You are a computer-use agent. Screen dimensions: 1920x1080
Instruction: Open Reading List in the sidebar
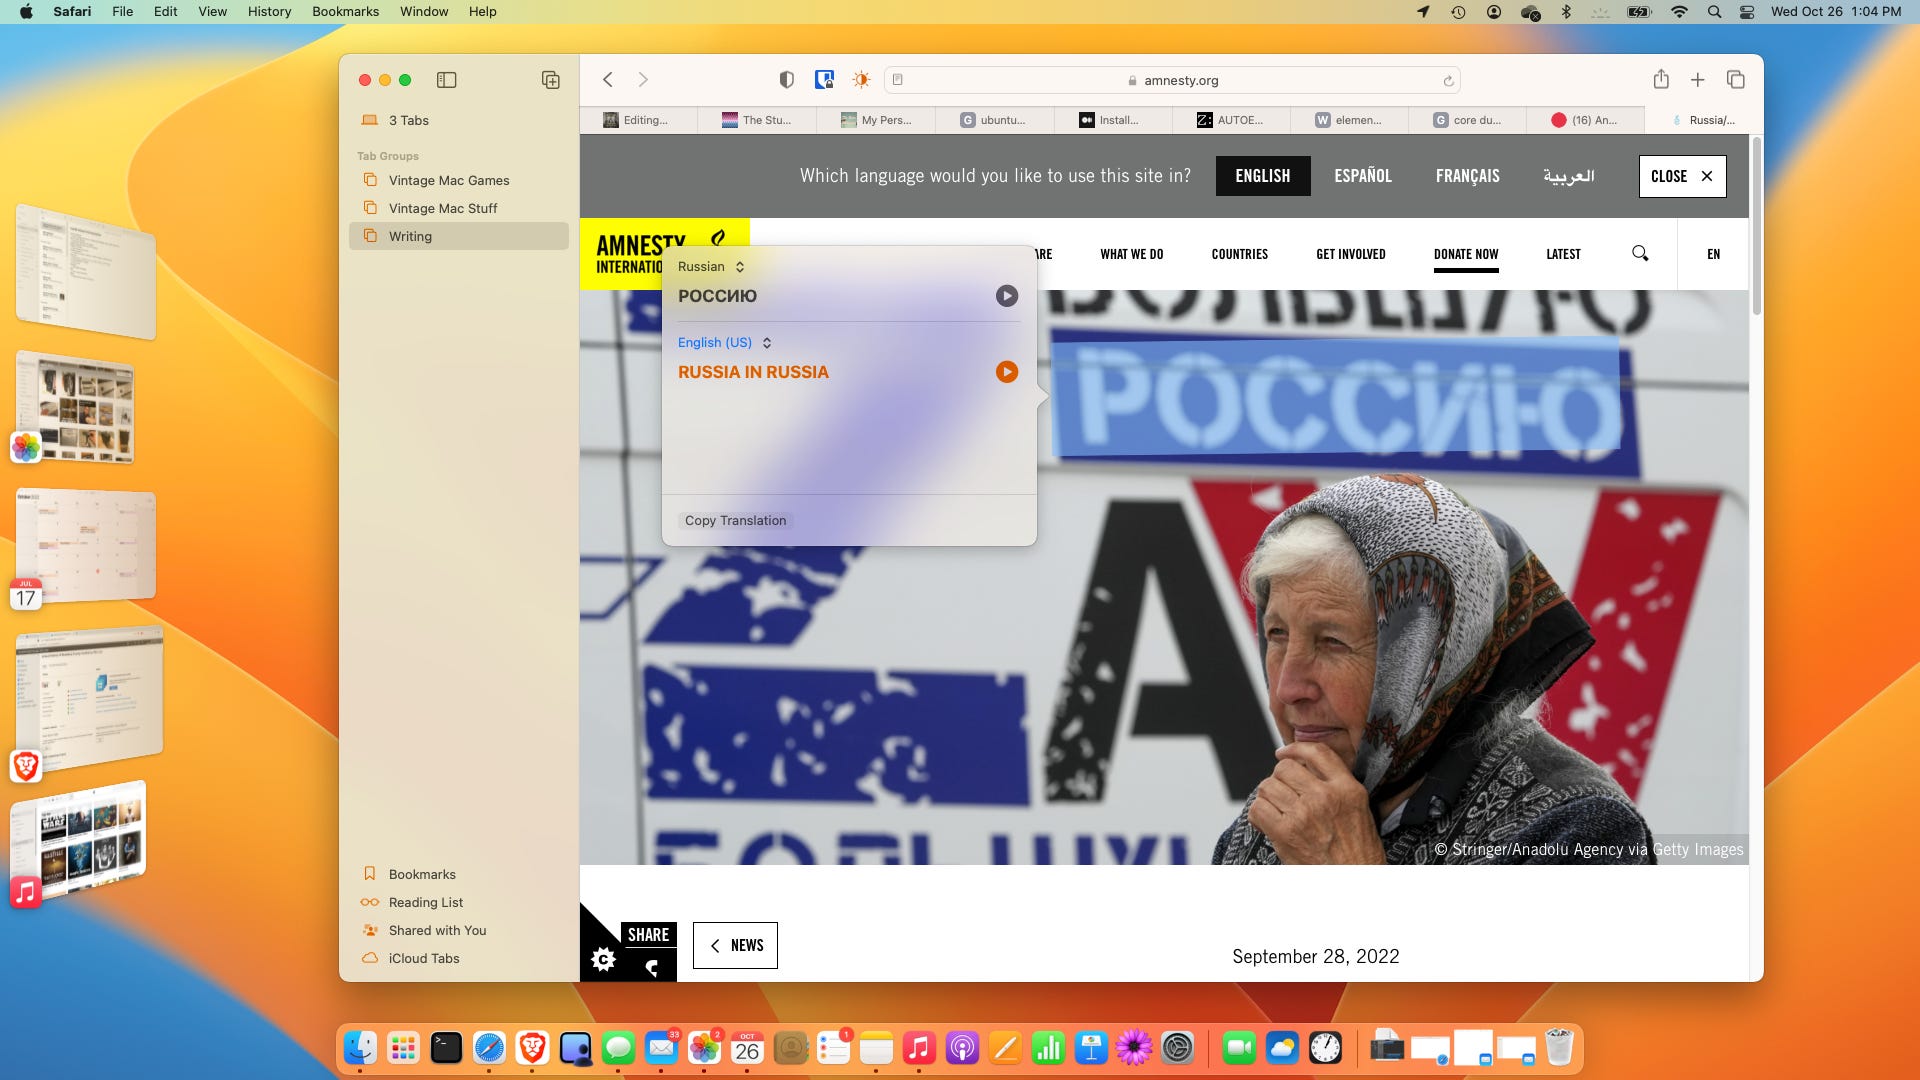point(459,902)
